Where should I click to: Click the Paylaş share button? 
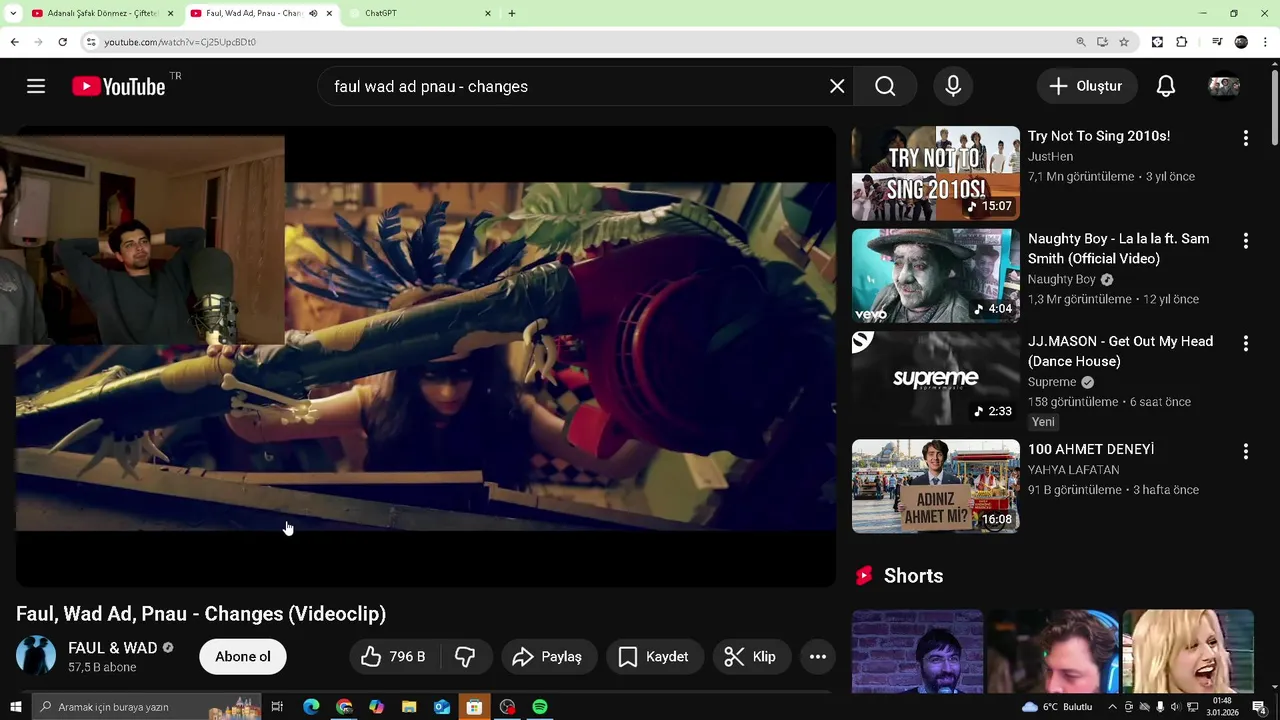click(548, 657)
